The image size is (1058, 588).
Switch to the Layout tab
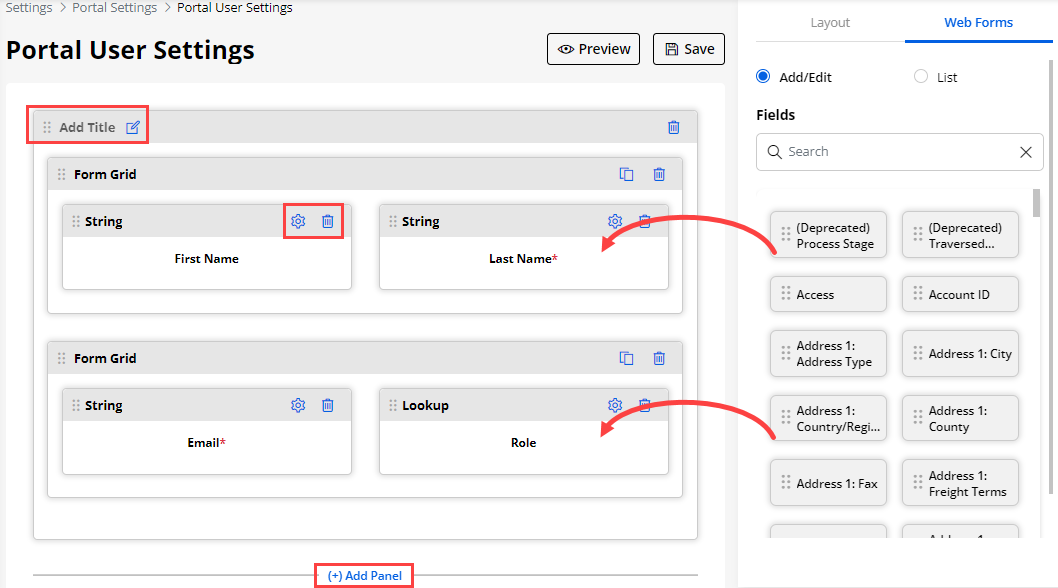(x=830, y=22)
